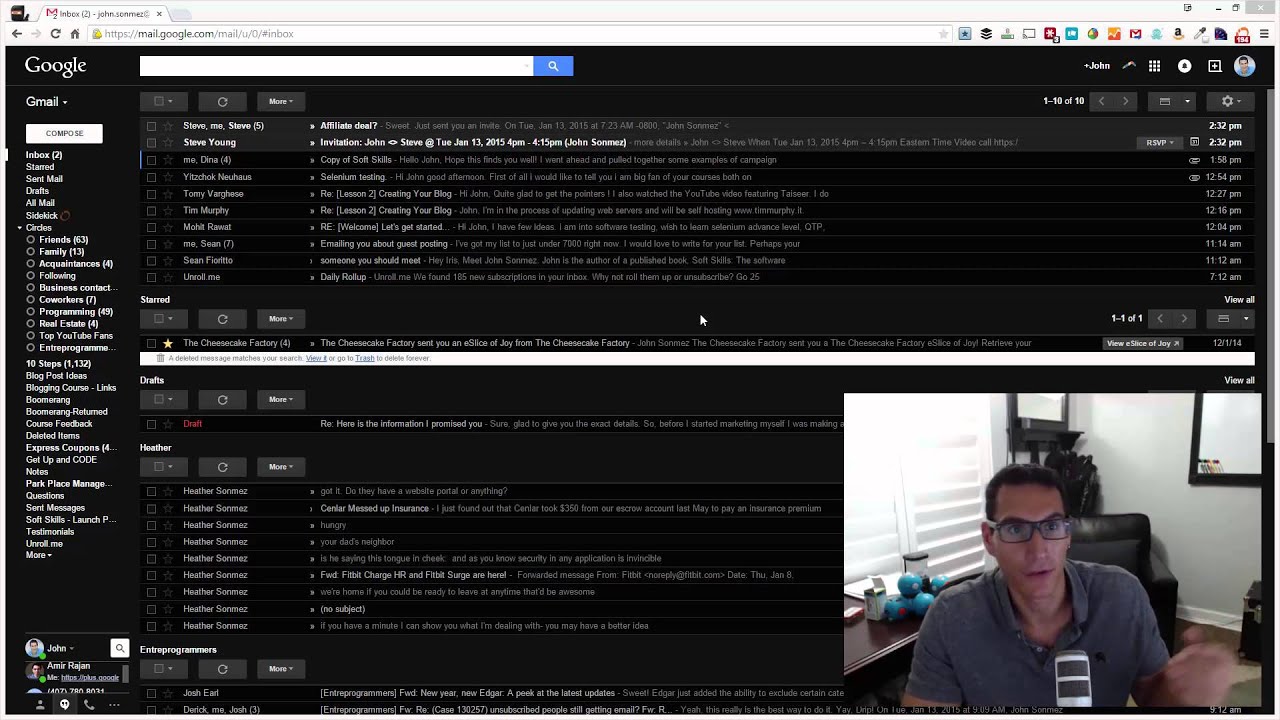Click the Sidekick extension icon in header
The image size is (1280, 720).
[1129, 66]
